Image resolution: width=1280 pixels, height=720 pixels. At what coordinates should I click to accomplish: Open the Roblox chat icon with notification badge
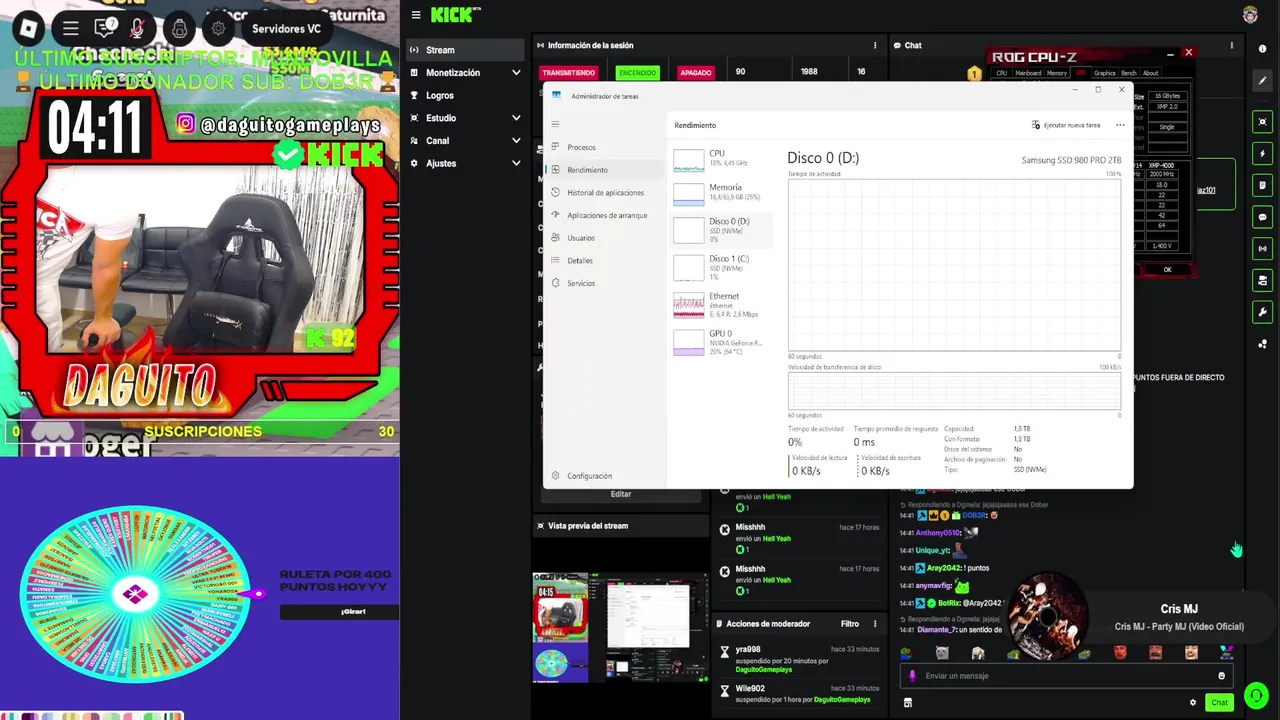pos(104,28)
